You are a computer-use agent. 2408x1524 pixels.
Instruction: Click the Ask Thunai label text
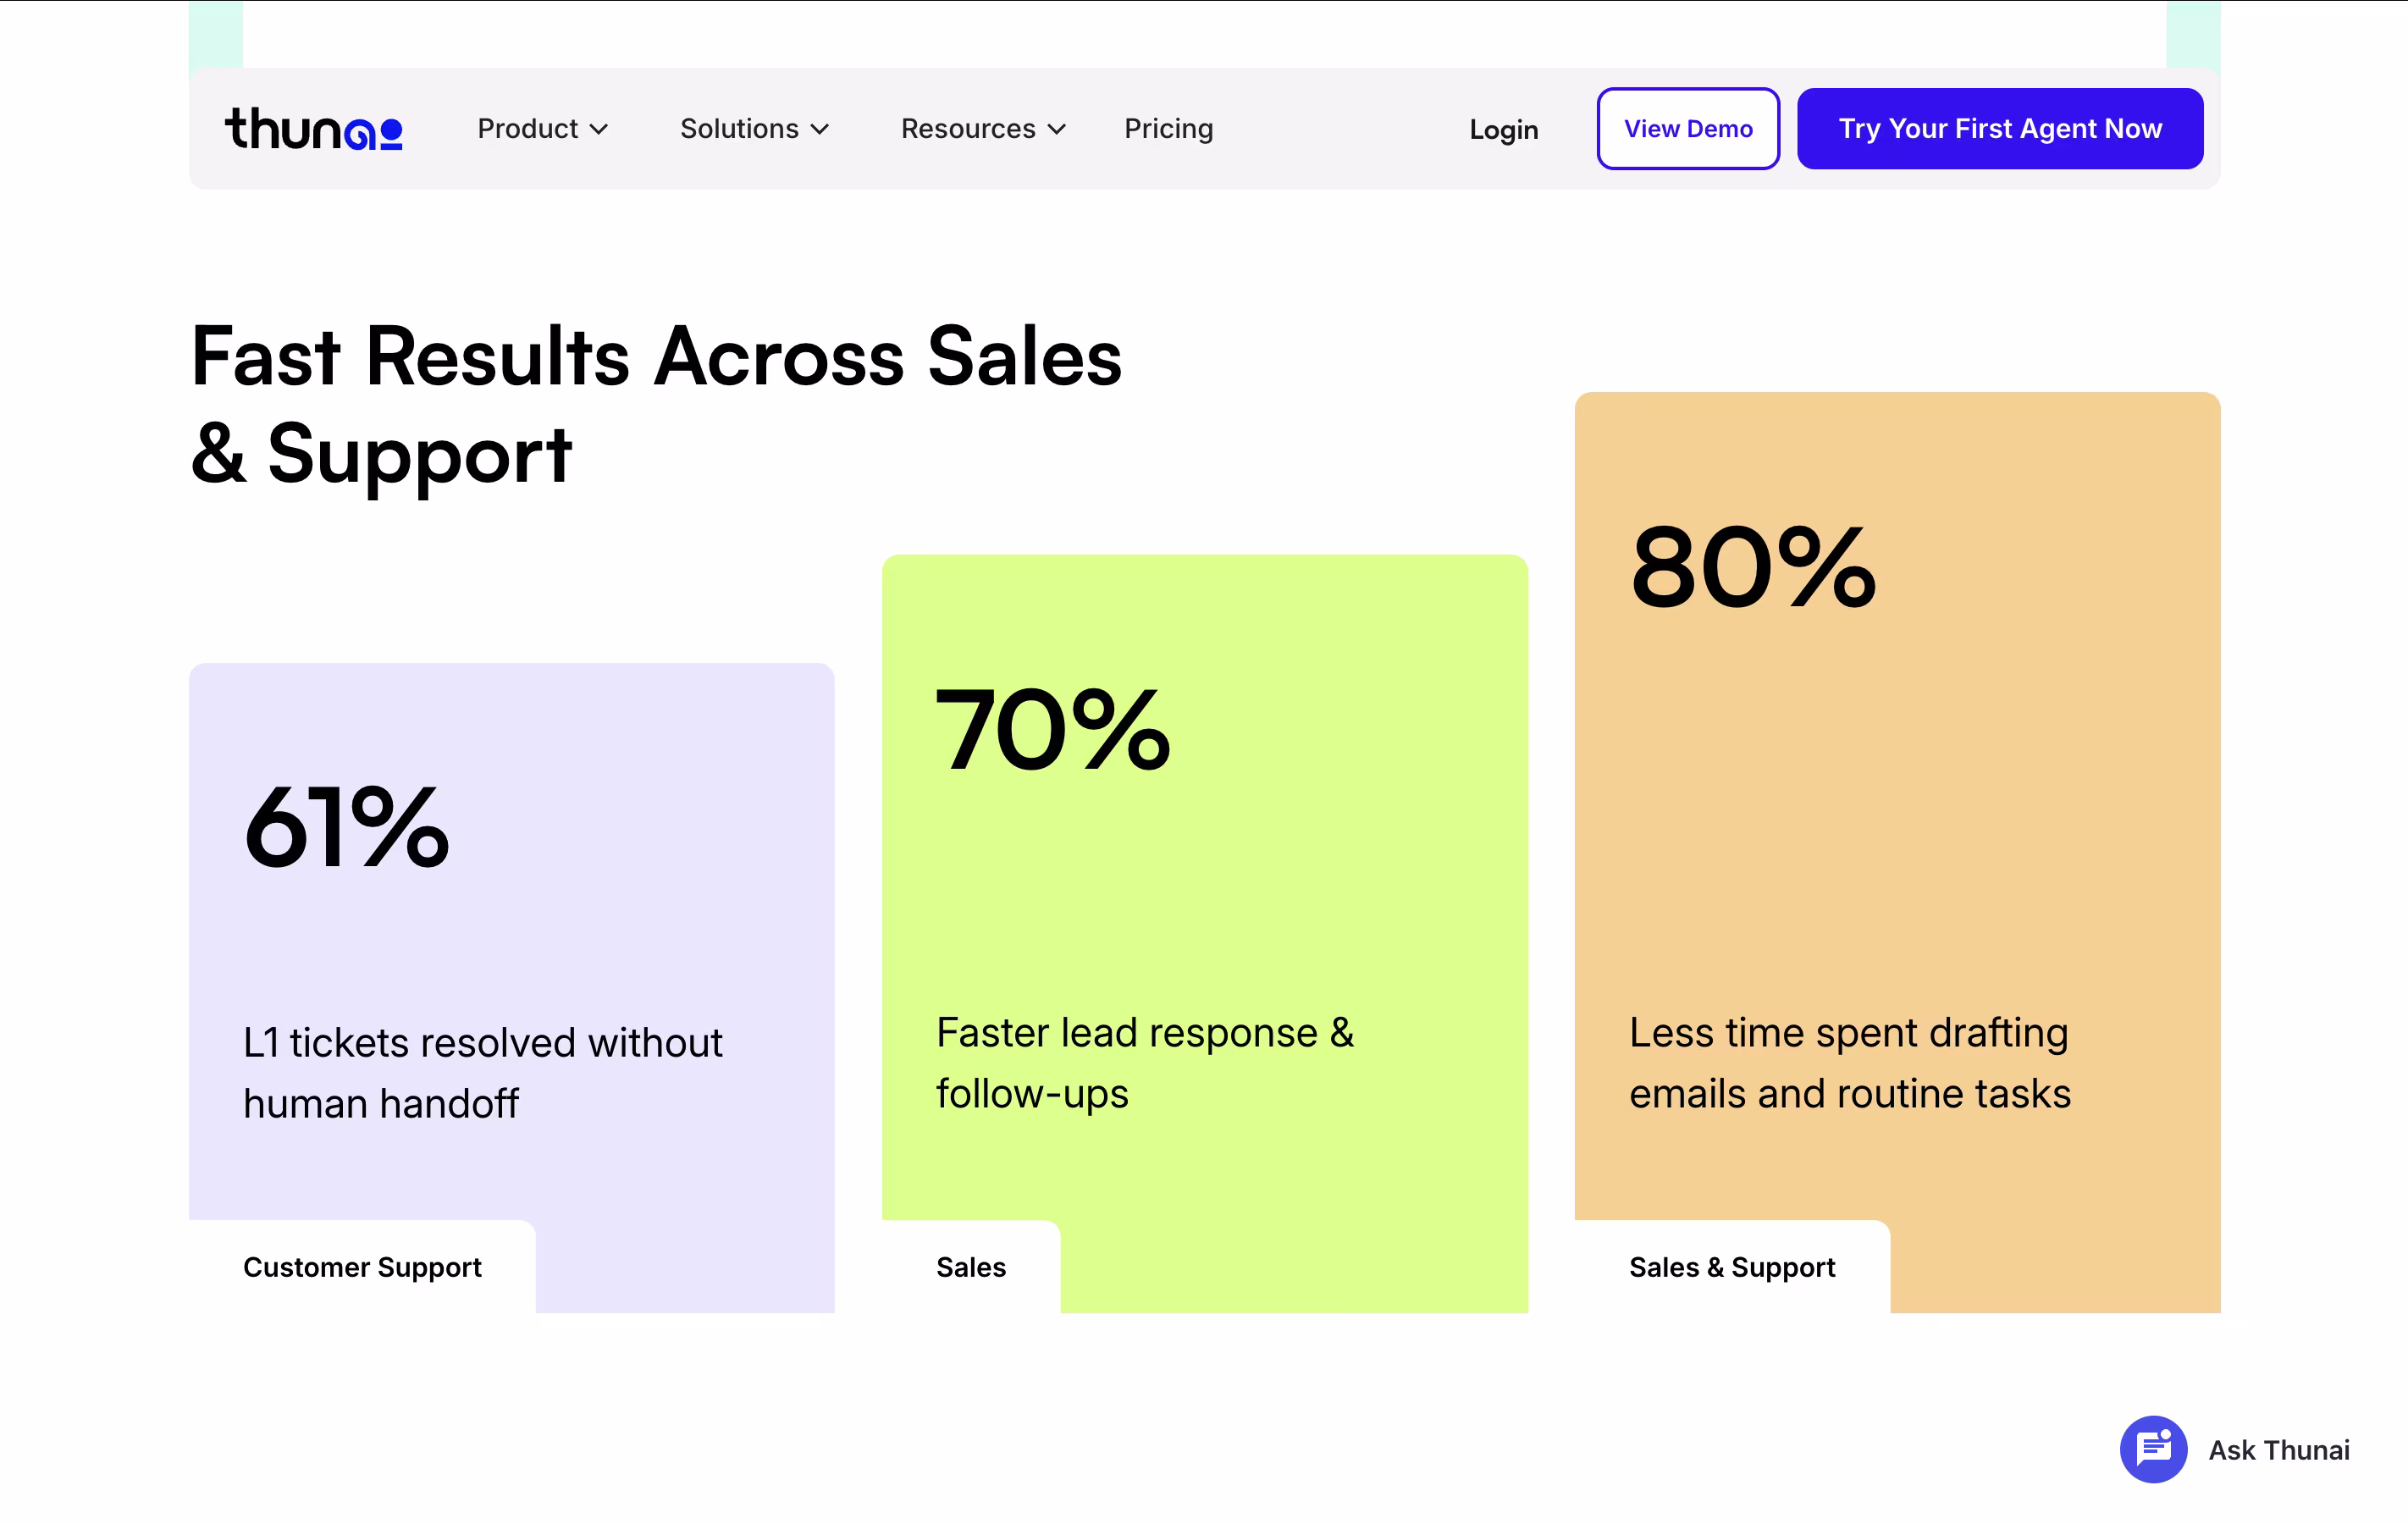point(2278,1450)
